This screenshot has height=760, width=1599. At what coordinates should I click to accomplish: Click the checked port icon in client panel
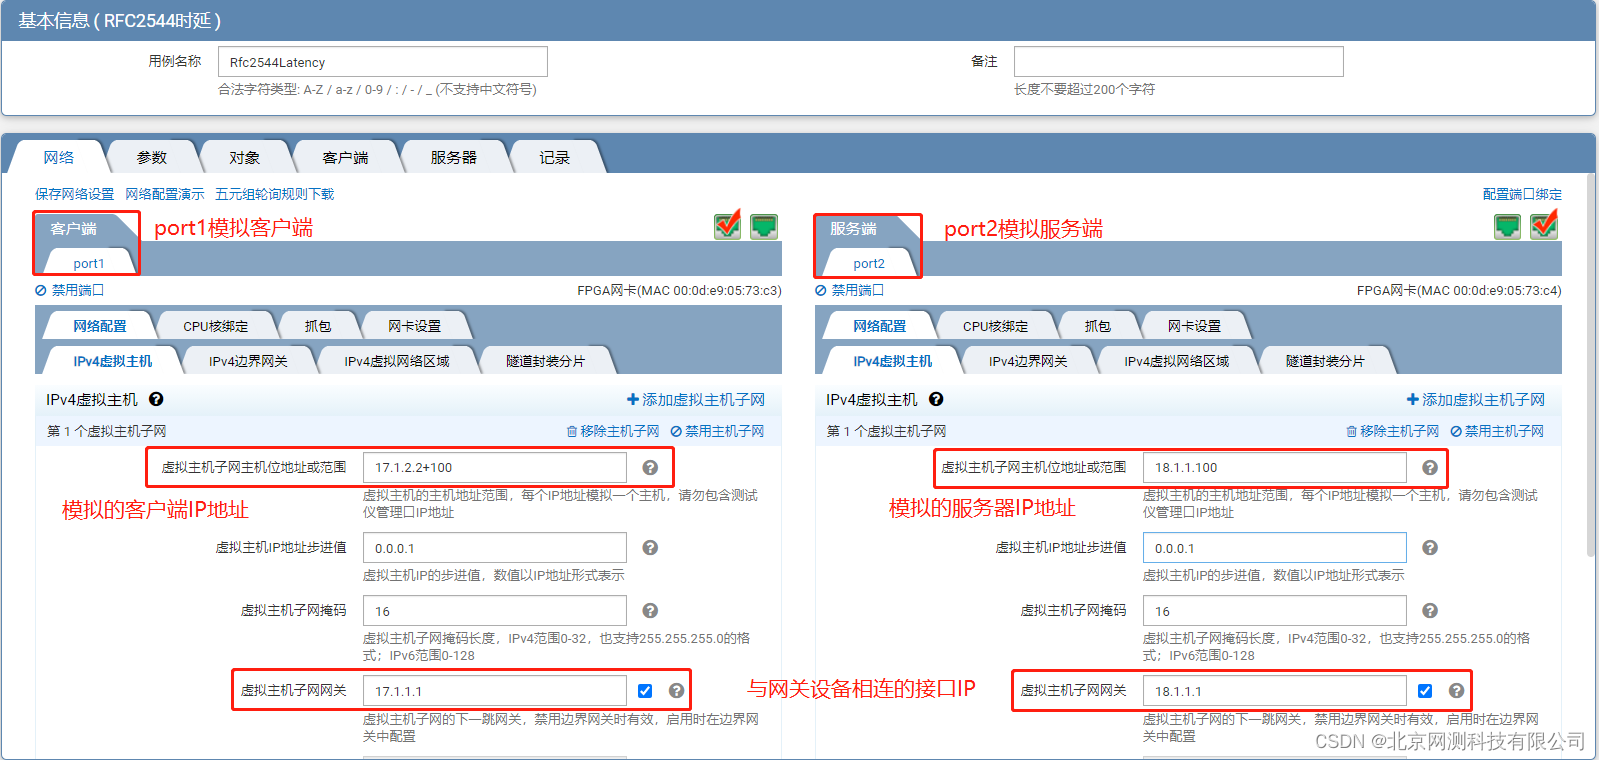(728, 225)
